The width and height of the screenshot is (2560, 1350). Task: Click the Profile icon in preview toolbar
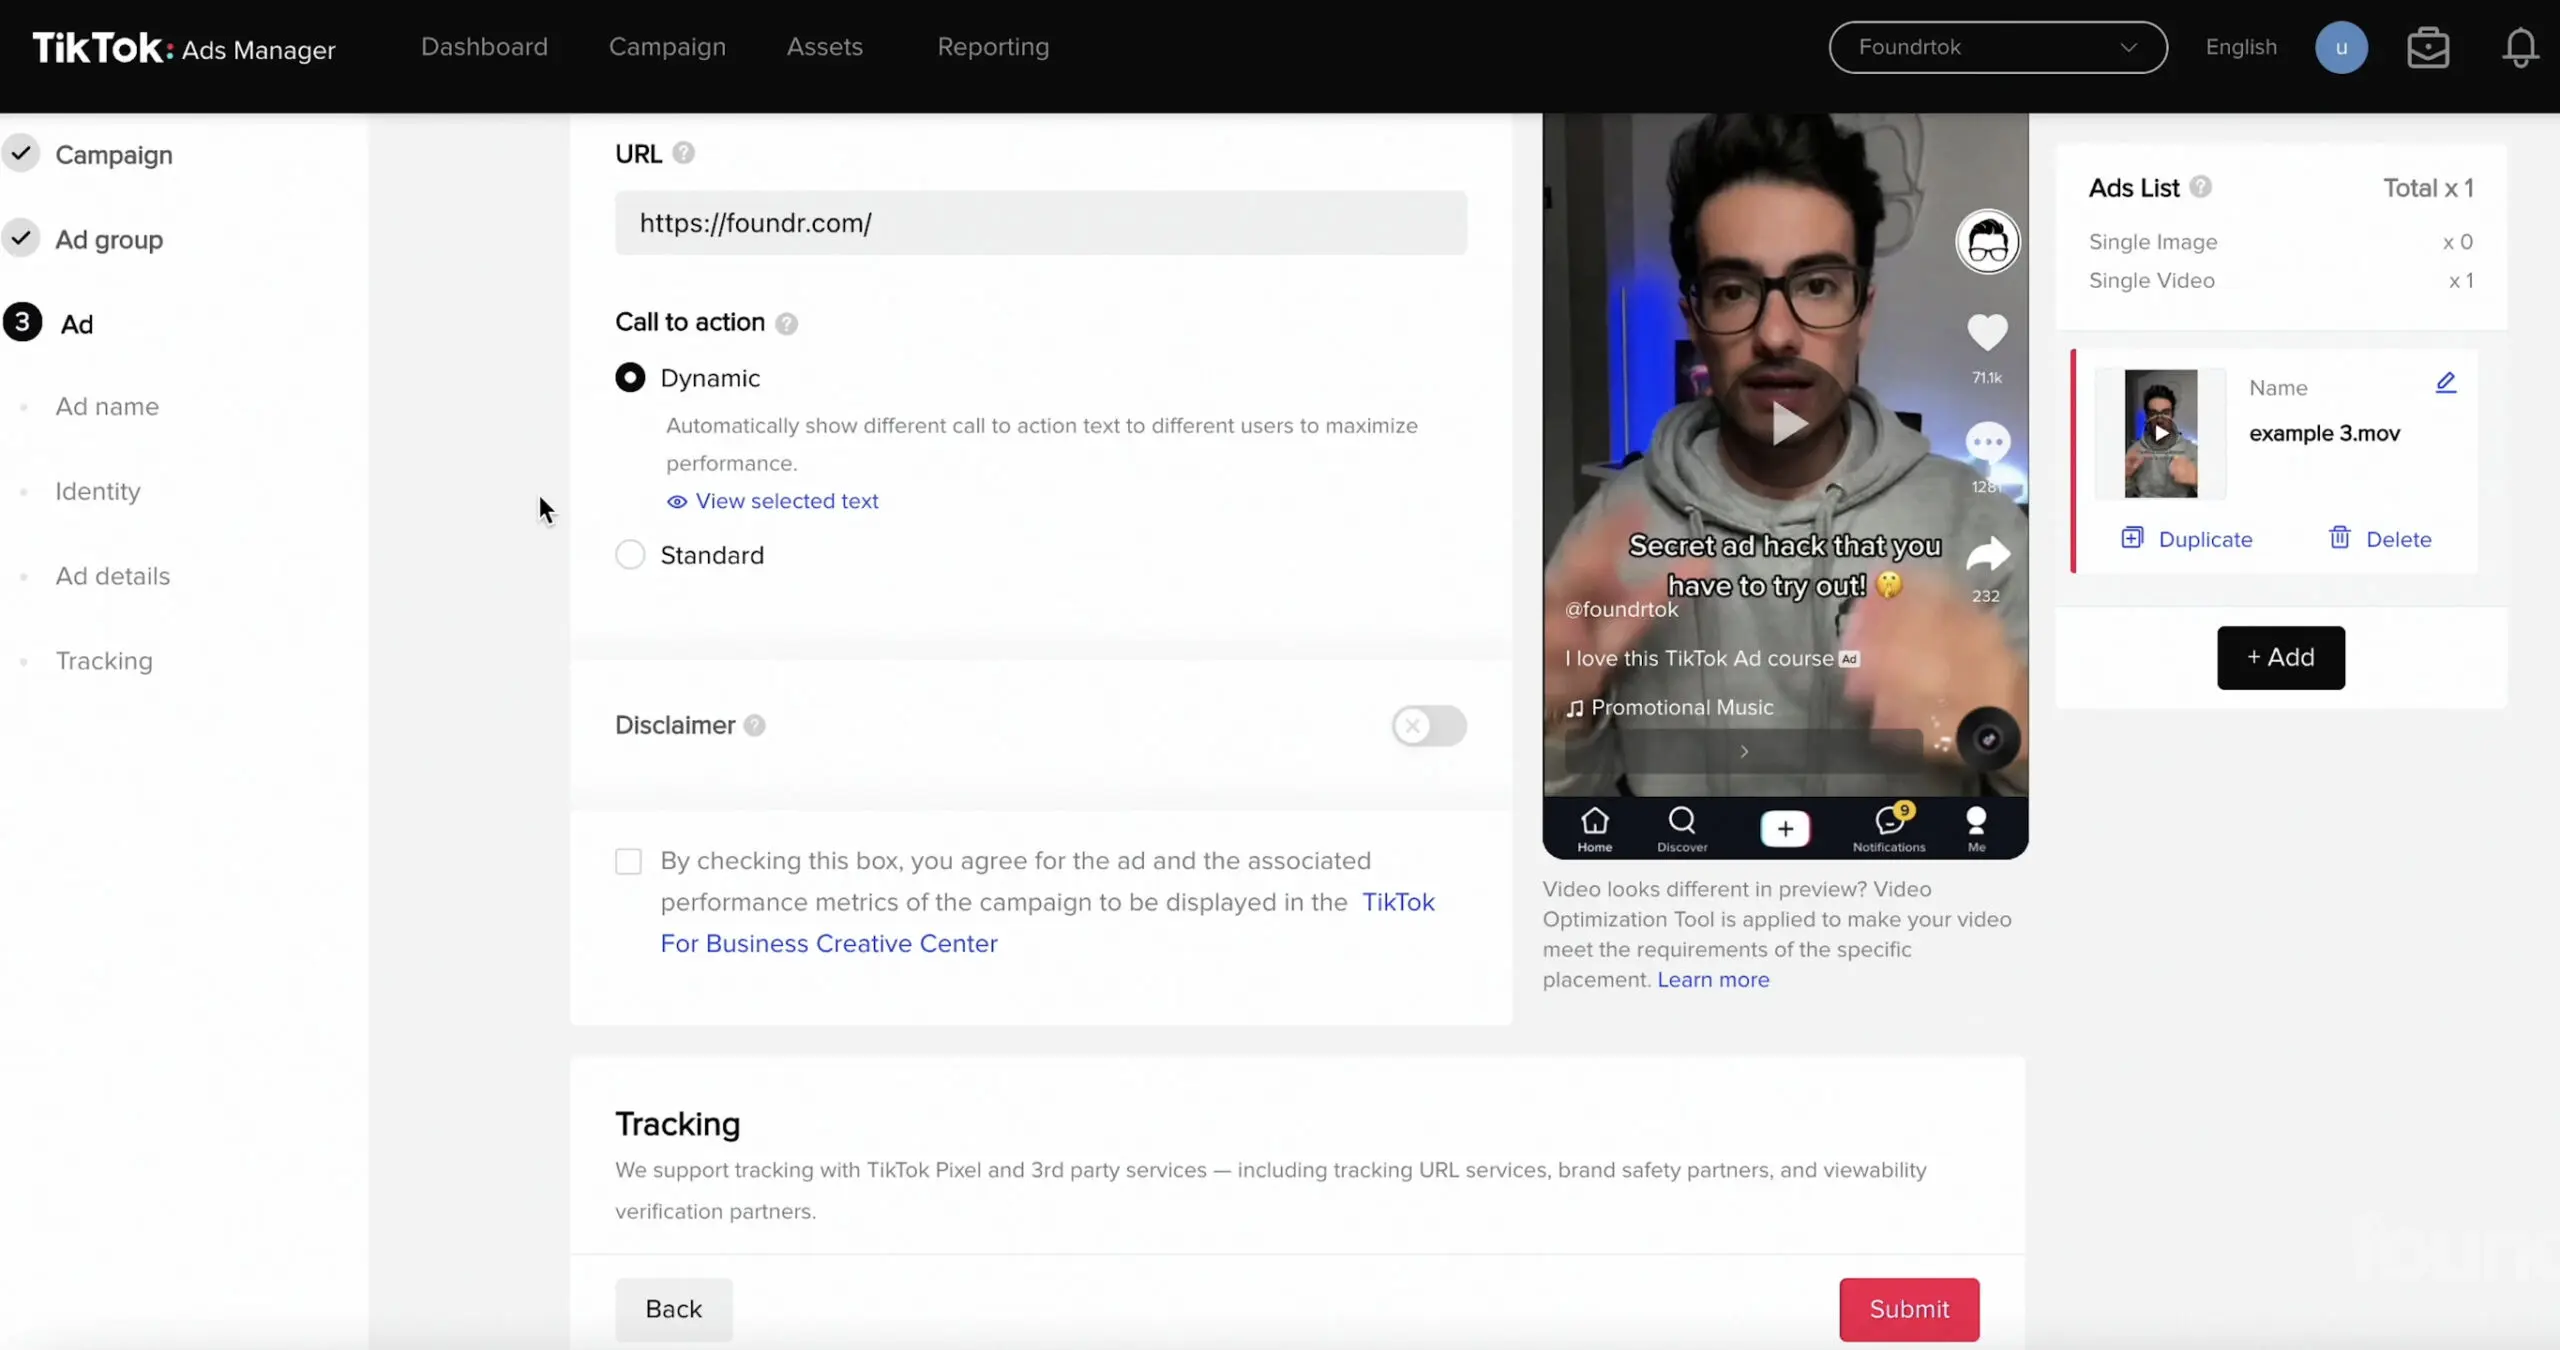click(x=1976, y=827)
